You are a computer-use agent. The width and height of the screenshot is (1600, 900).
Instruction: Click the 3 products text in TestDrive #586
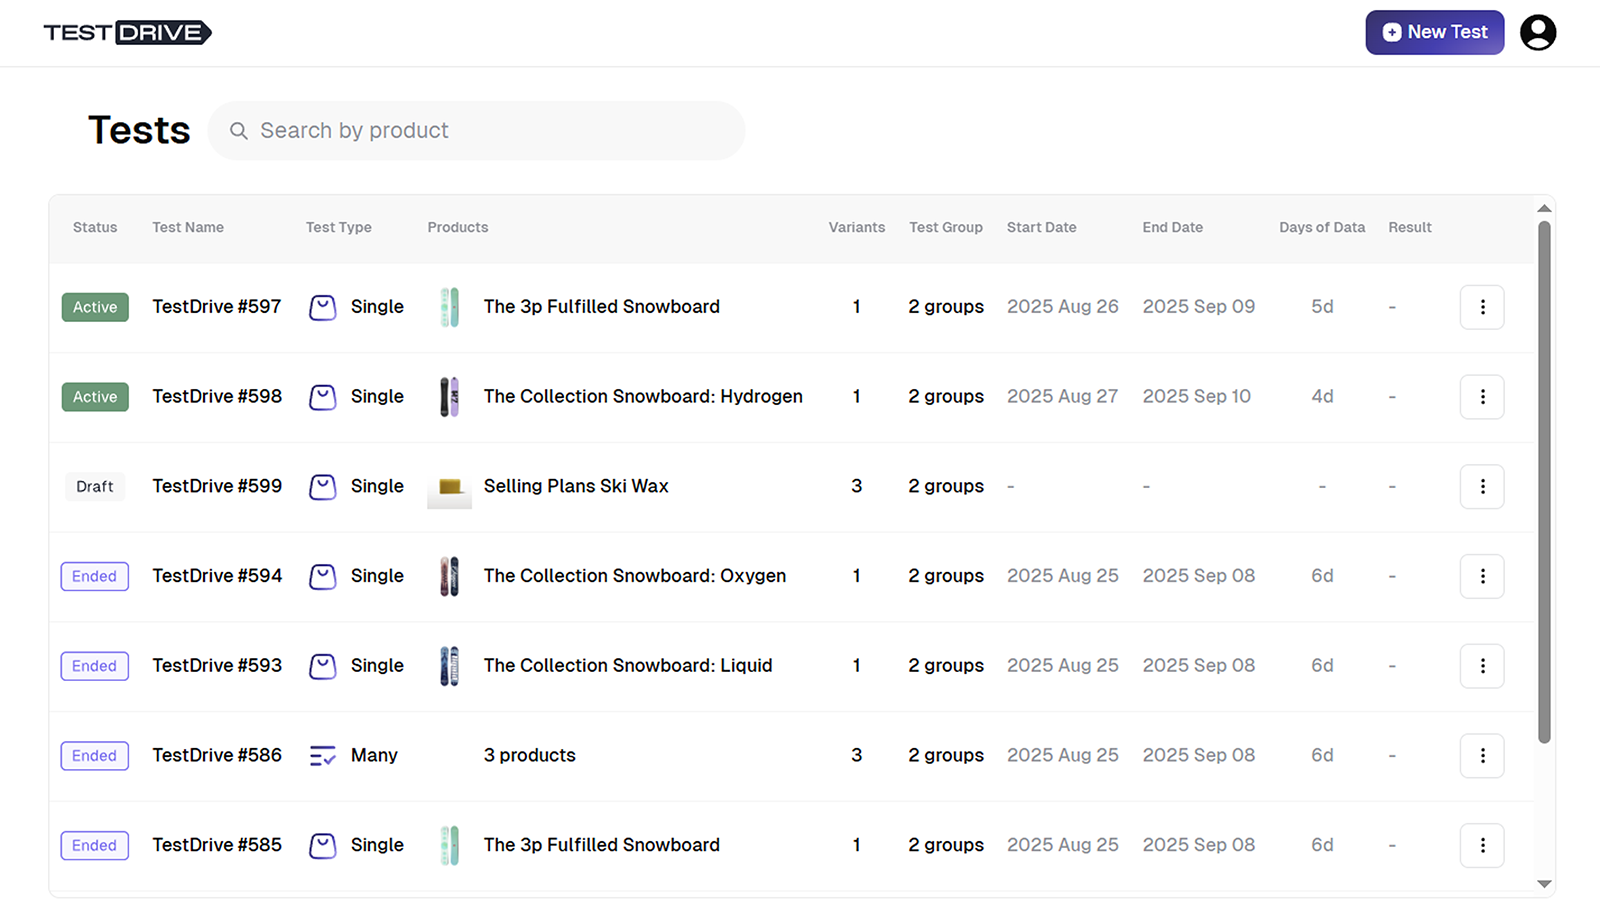click(530, 756)
